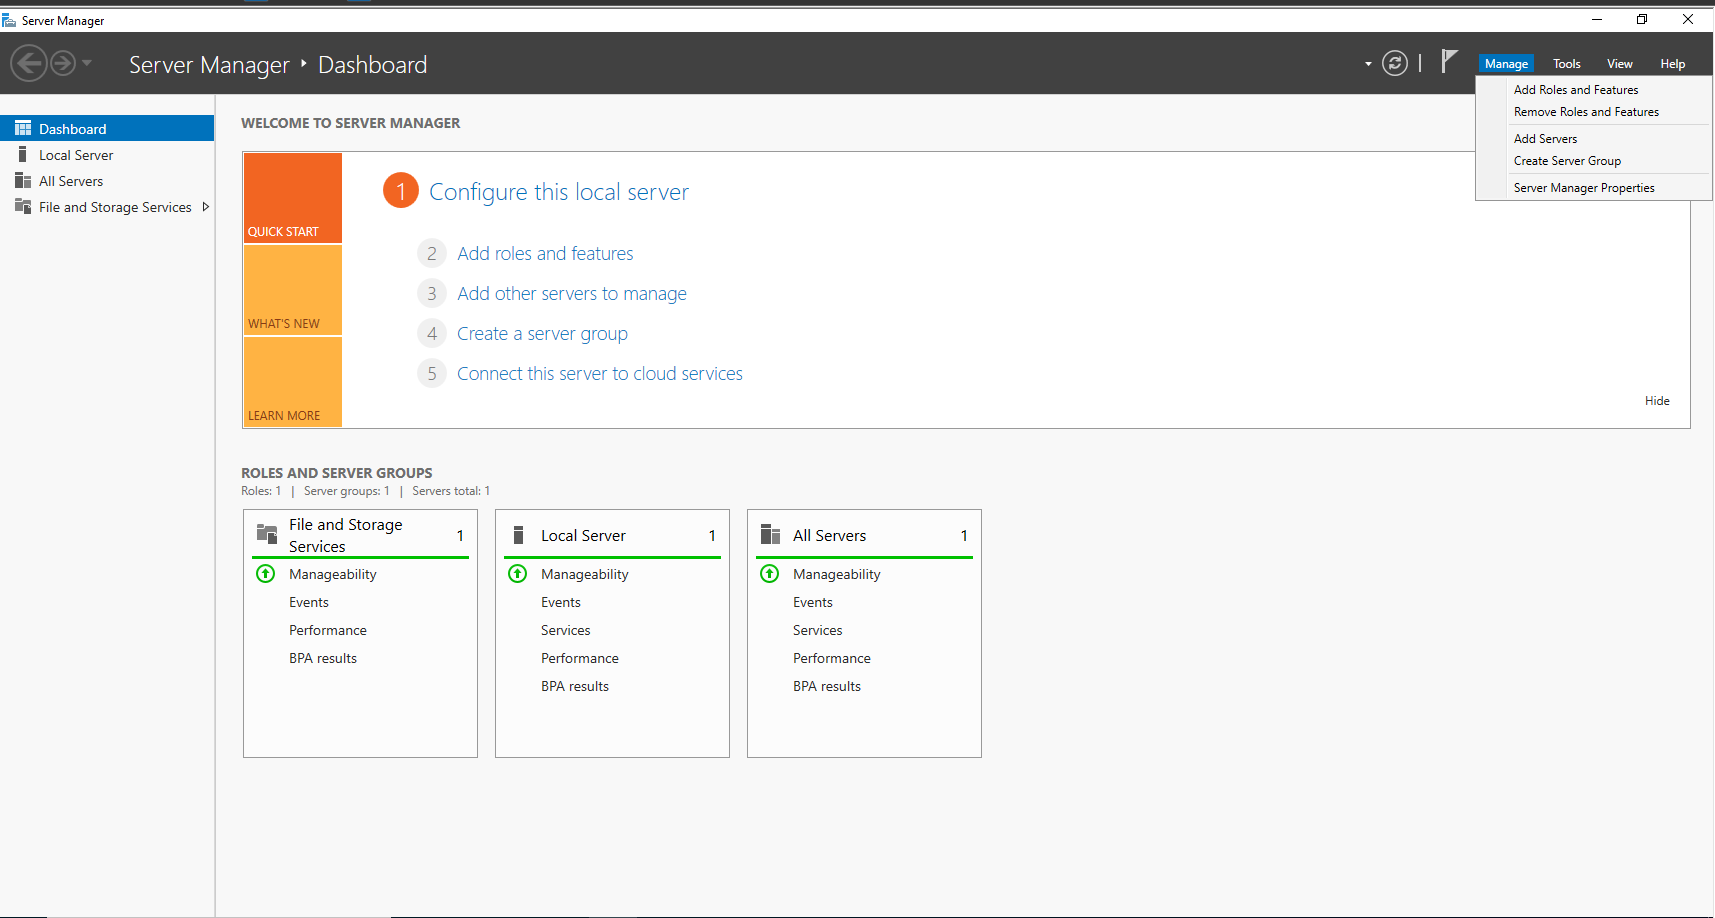
Task: Open Performance in All Servers tile
Action: pyautogui.click(x=832, y=659)
